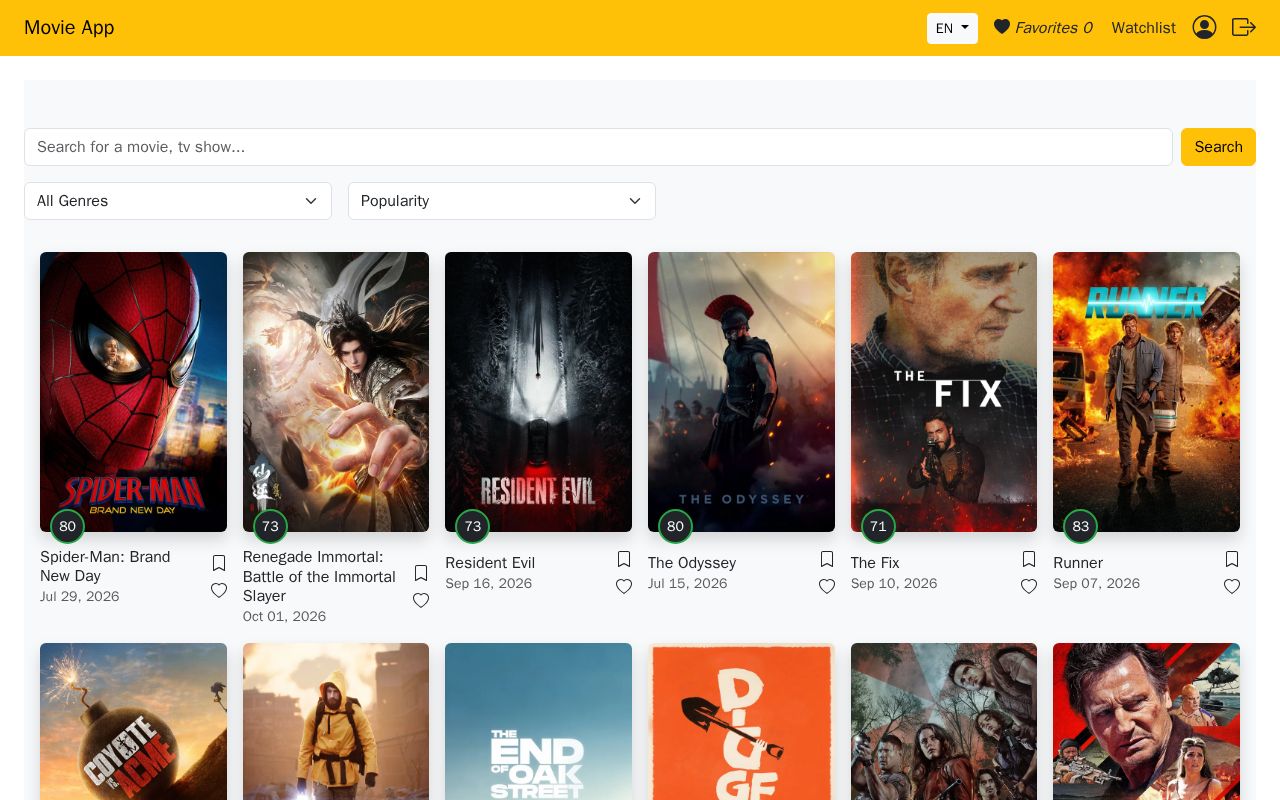
Task: Click the Resident Evil title
Action: (x=490, y=563)
